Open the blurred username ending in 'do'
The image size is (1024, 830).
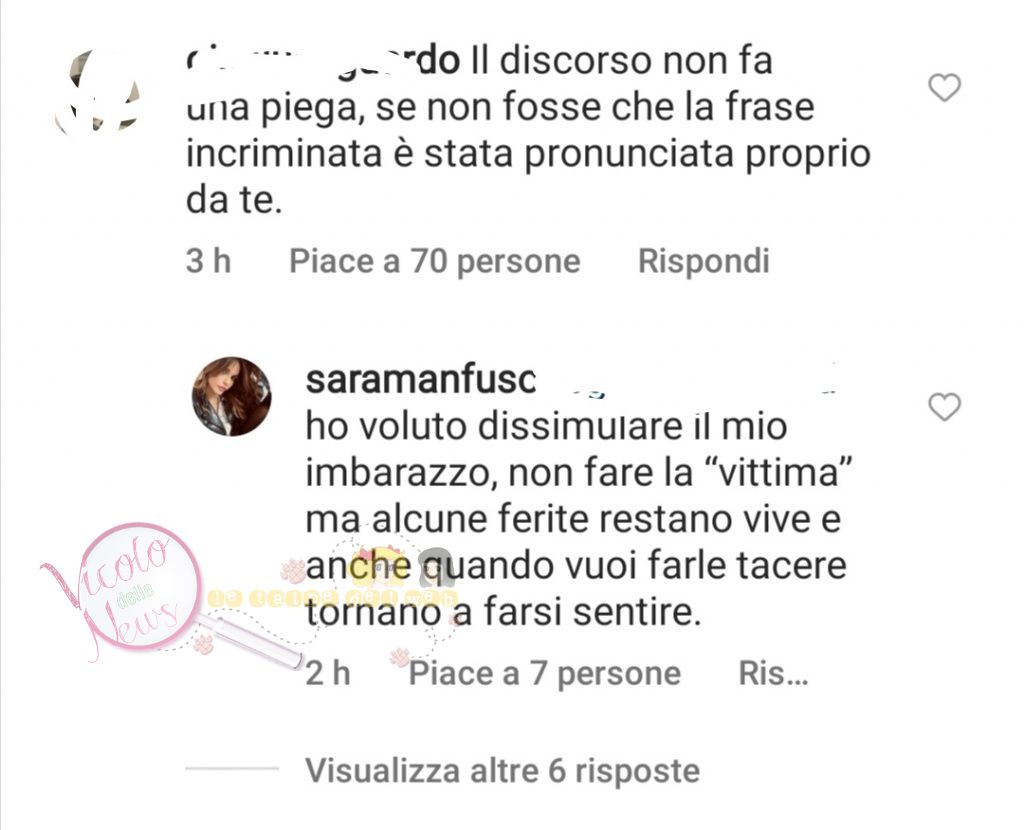(x=323, y=62)
